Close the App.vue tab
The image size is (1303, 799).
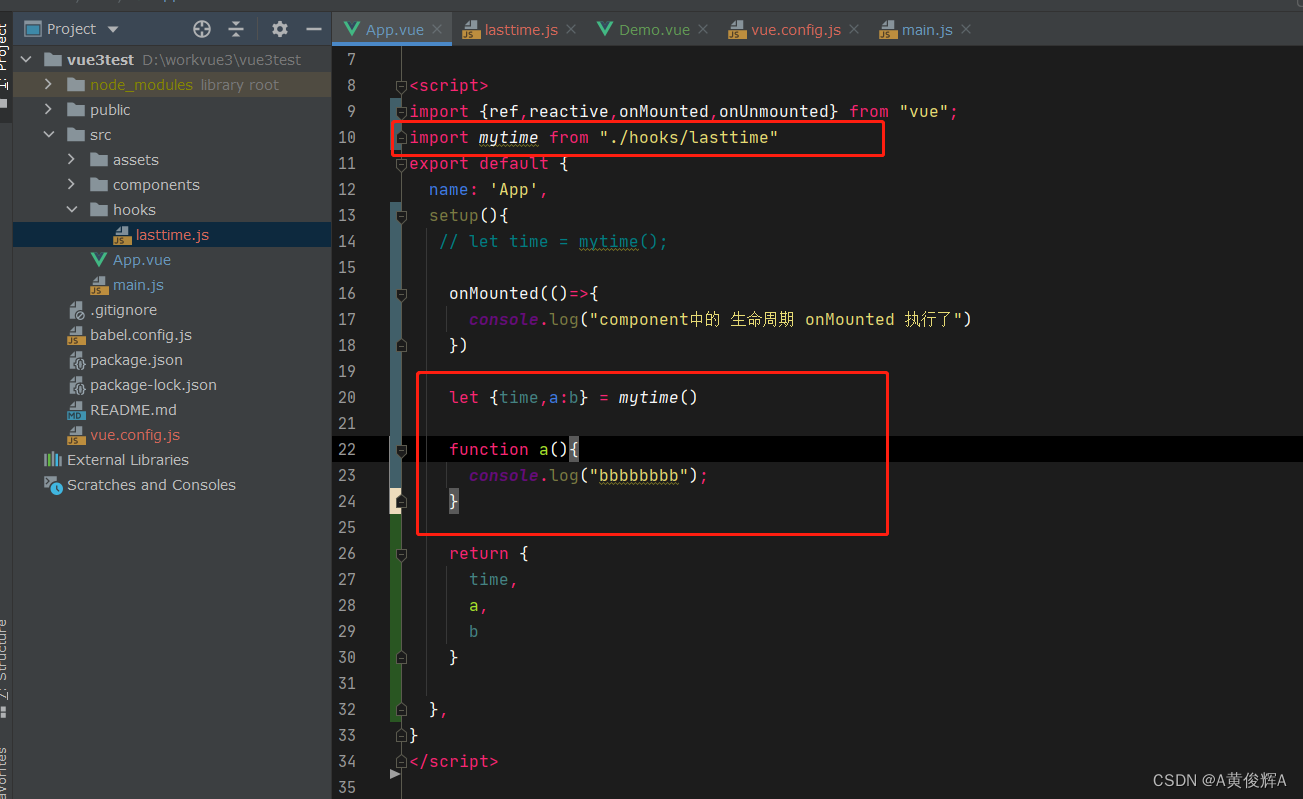pos(439,29)
